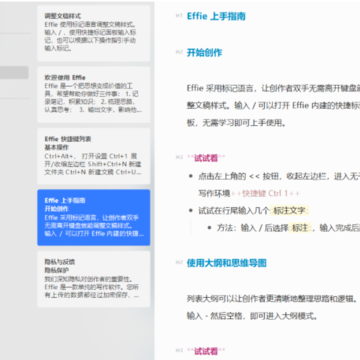The image size is (360, 360).
Task: Click the H2 marker beside 开始创作
Action: click(x=179, y=52)
